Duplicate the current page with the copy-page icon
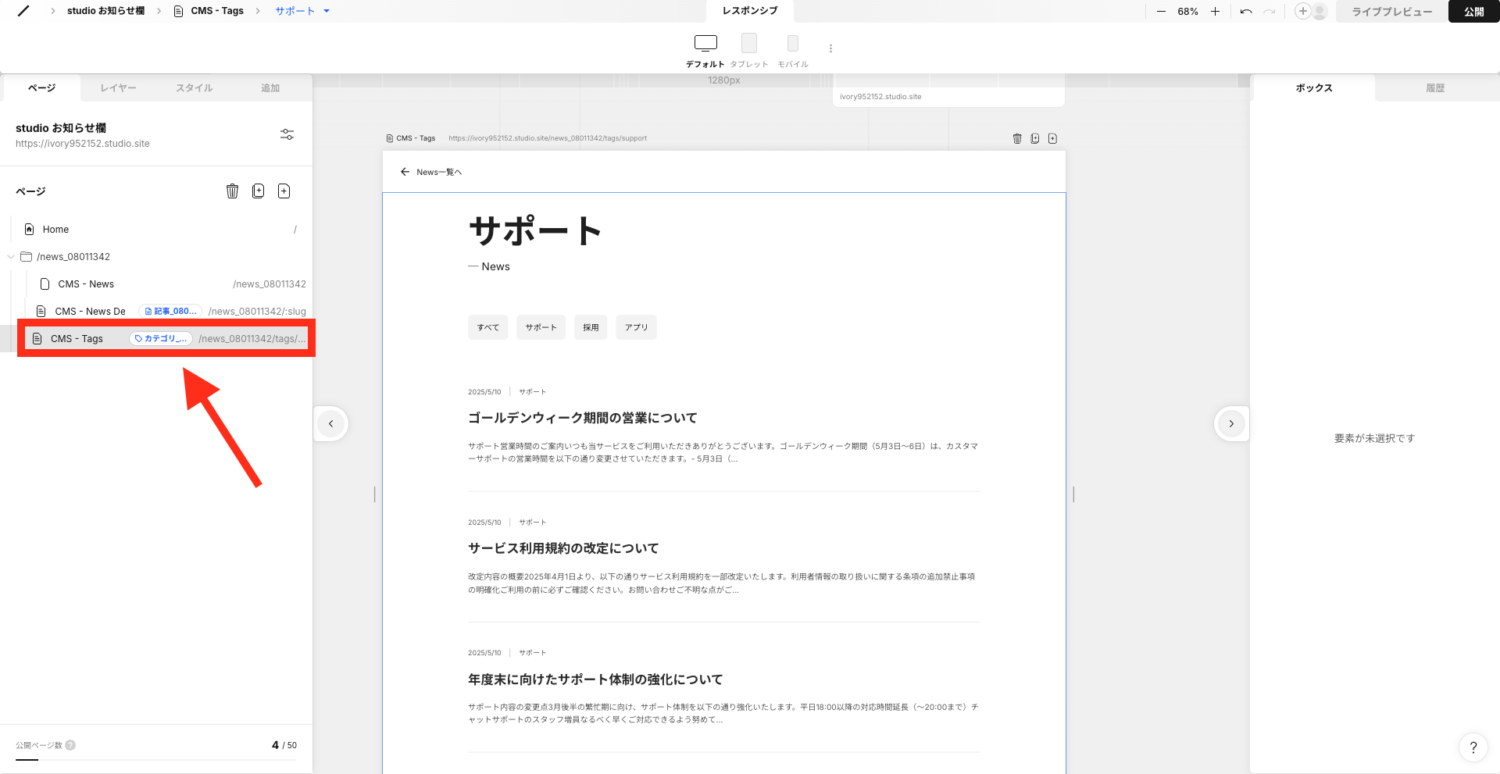The image size is (1500, 774). 258,190
